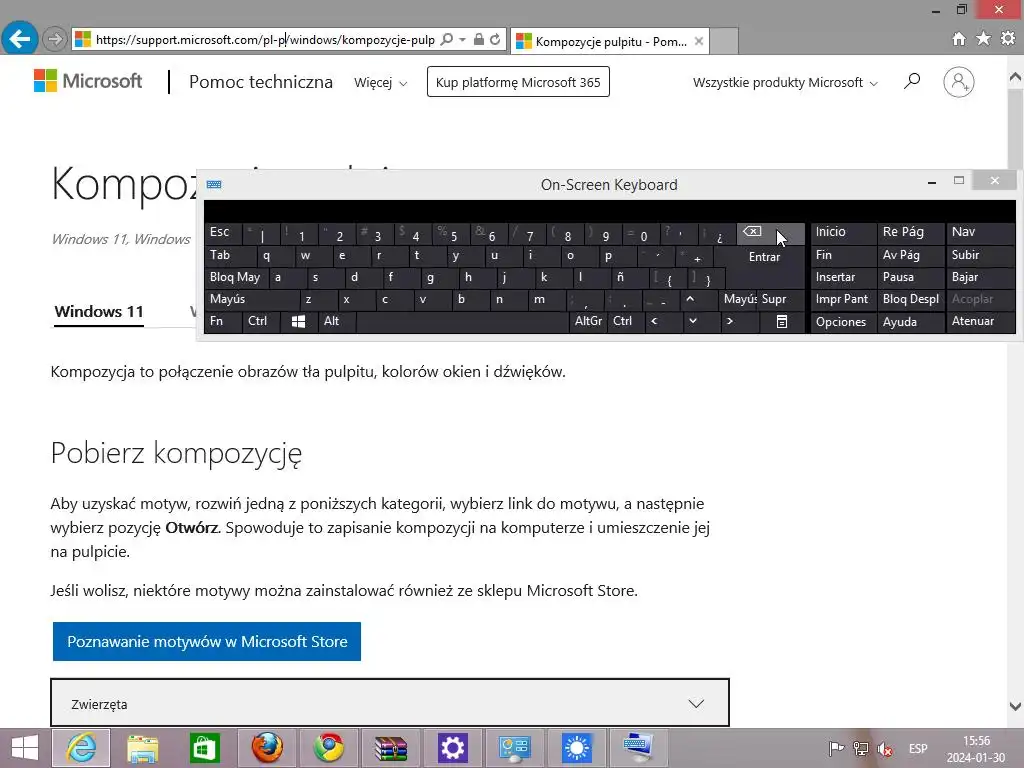Toggle the left Ctrl key on keyboard
Image resolution: width=1024 pixels, height=768 pixels.
[x=261, y=321]
